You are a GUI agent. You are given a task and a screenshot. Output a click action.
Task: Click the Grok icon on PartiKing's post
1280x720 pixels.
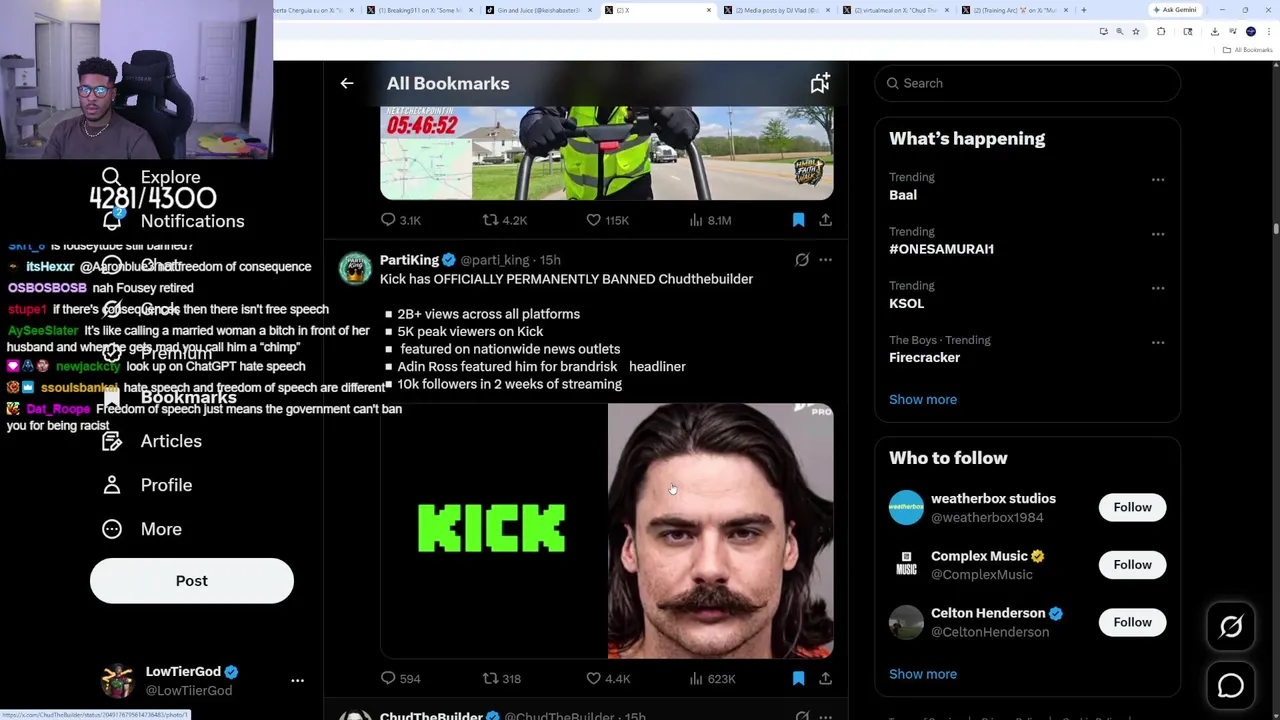click(802, 260)
